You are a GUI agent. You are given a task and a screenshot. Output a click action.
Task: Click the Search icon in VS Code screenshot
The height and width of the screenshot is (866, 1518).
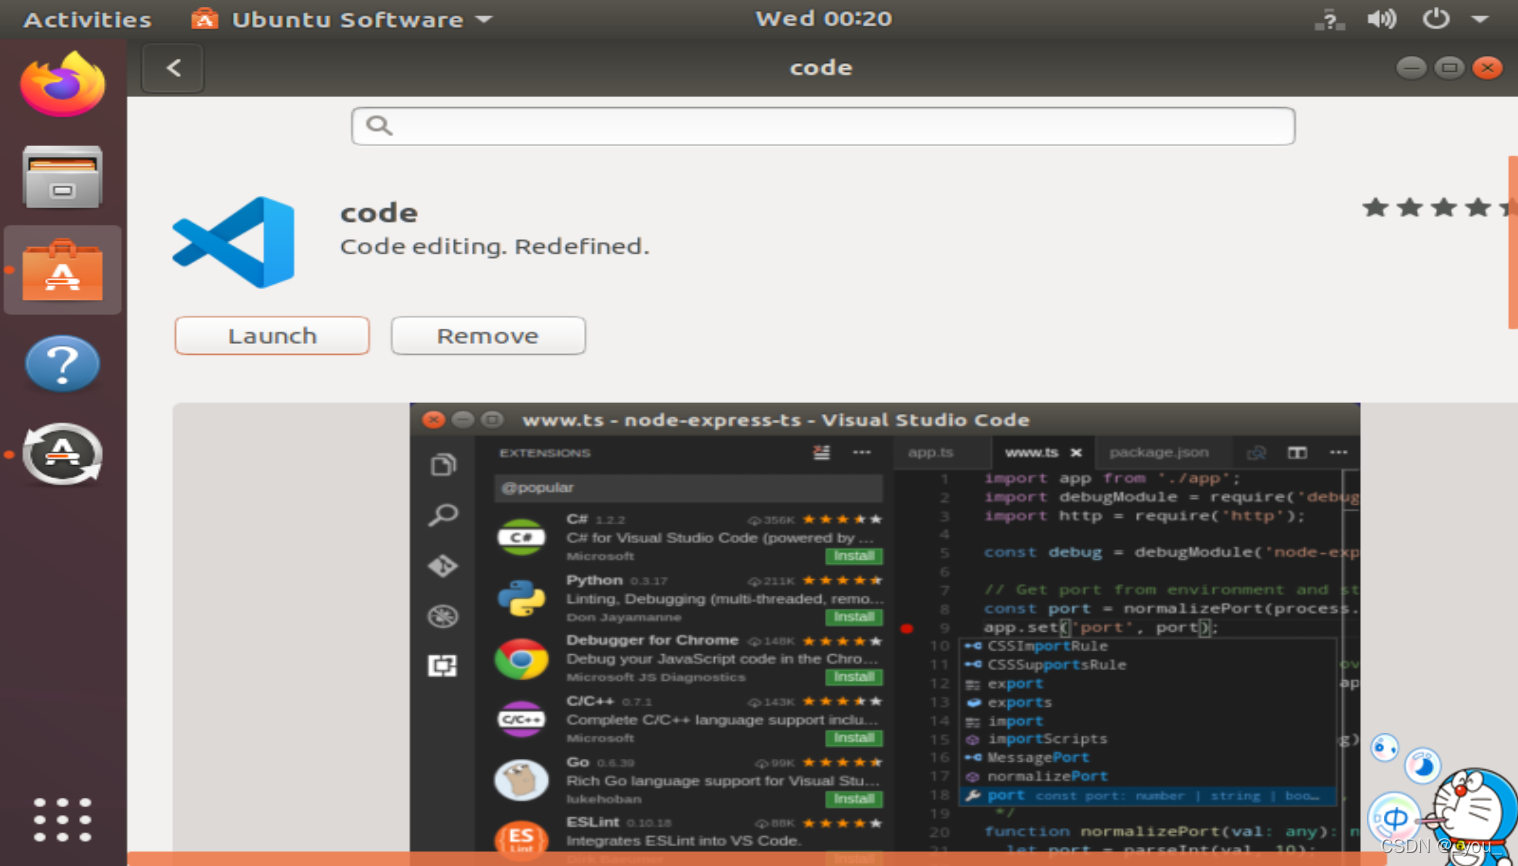pos(443,515)
